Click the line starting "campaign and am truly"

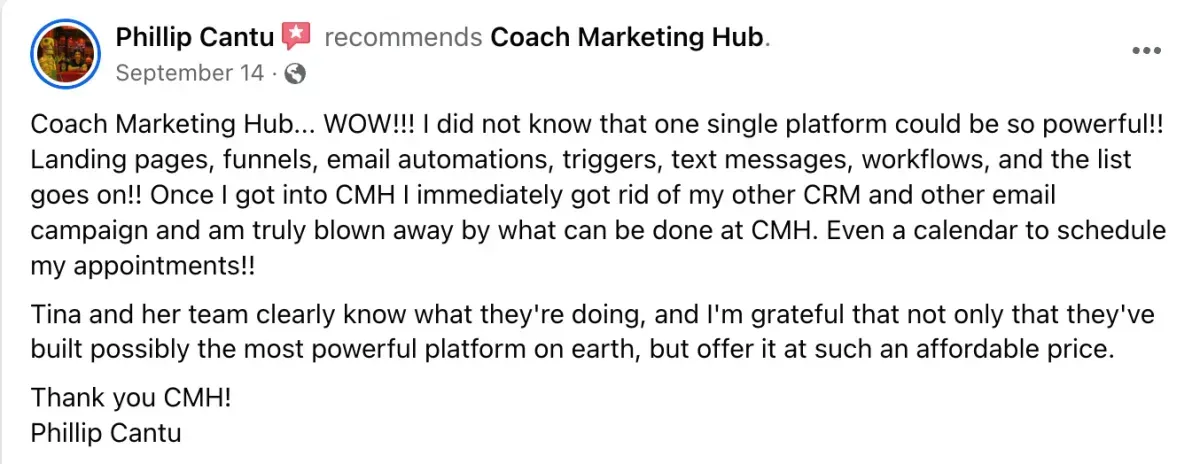pos(598,230)
